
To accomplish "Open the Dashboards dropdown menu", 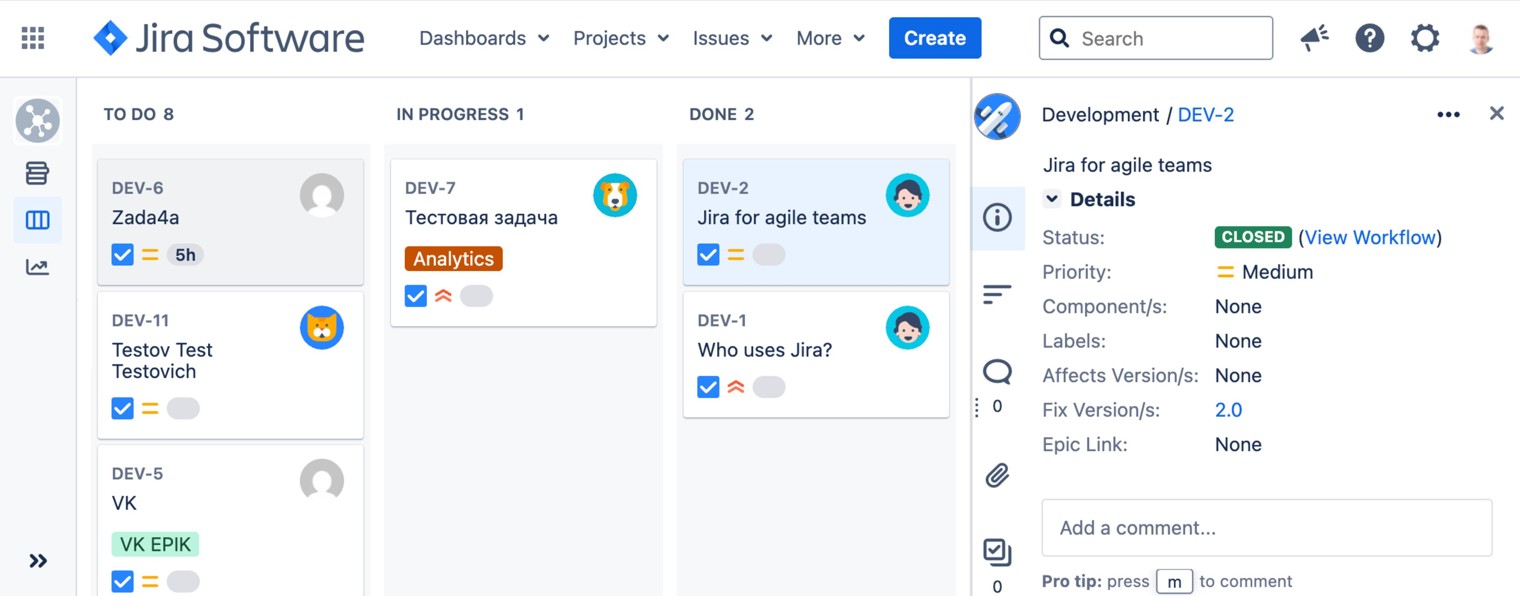I will 484,38.
